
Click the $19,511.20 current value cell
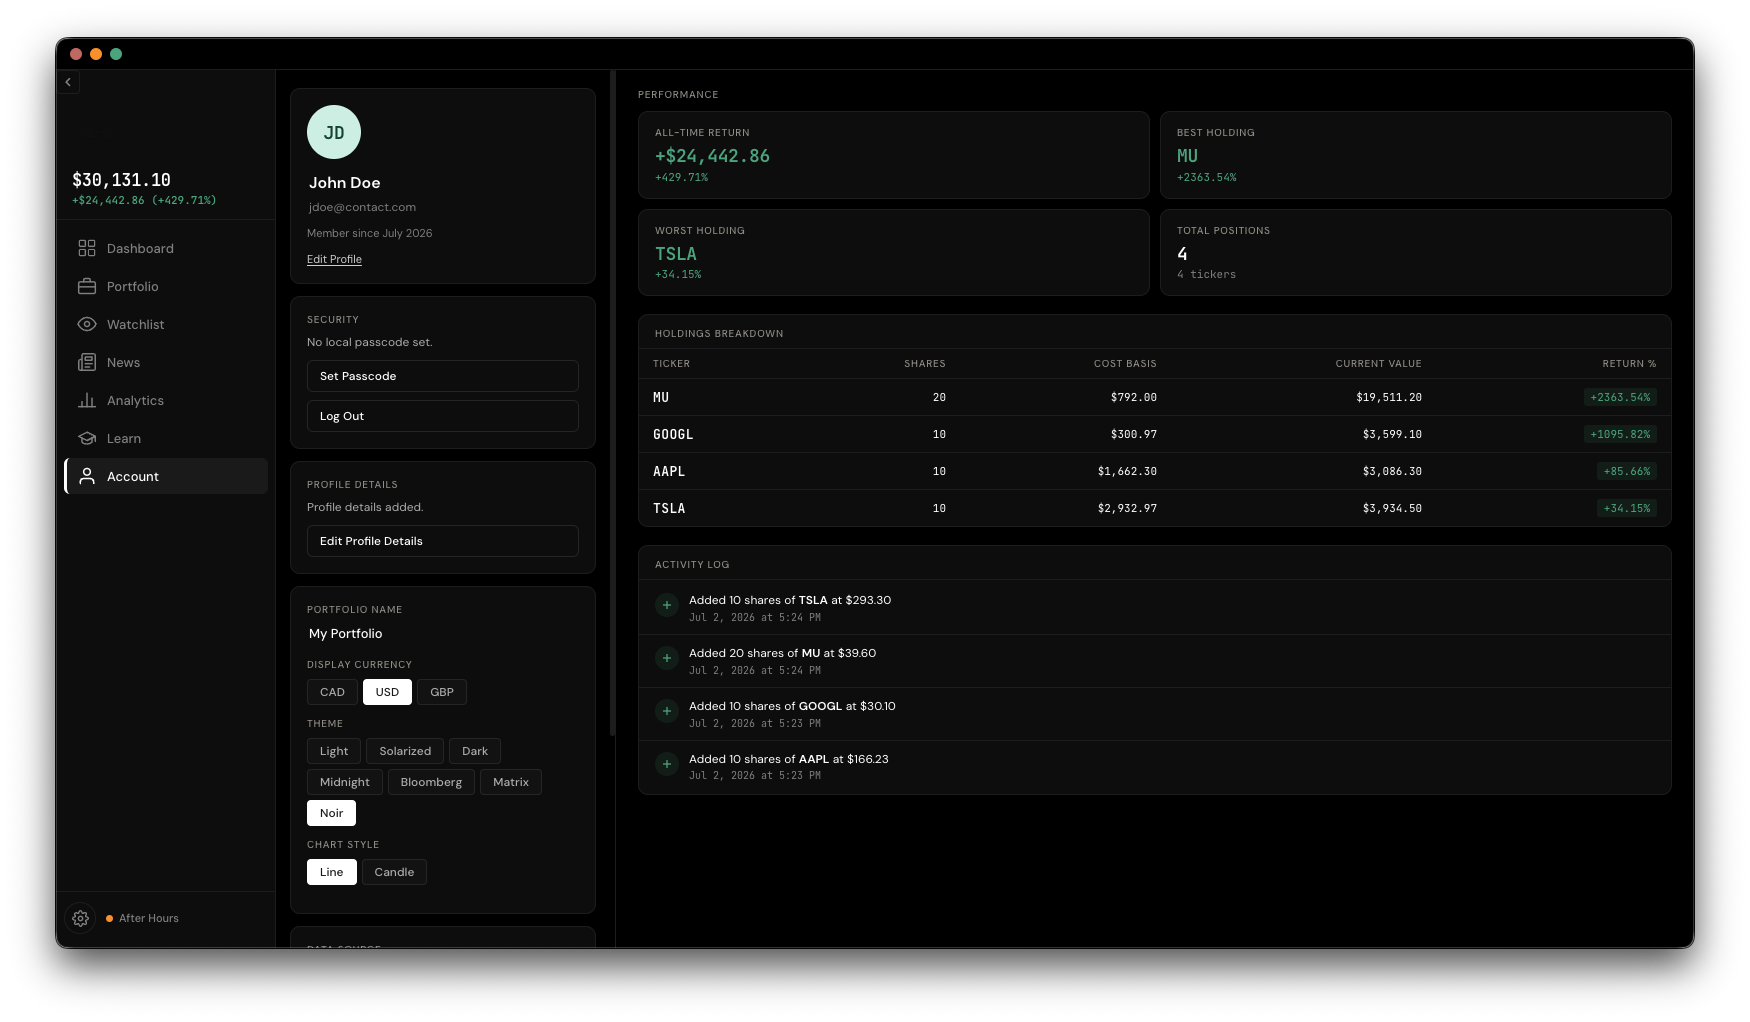click(1389, 397)
